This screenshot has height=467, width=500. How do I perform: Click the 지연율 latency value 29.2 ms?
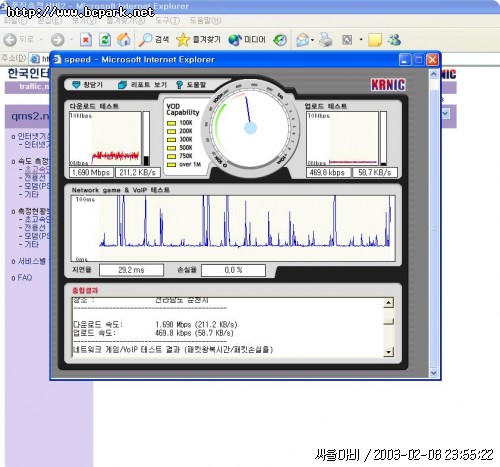(x=131, y=270)
